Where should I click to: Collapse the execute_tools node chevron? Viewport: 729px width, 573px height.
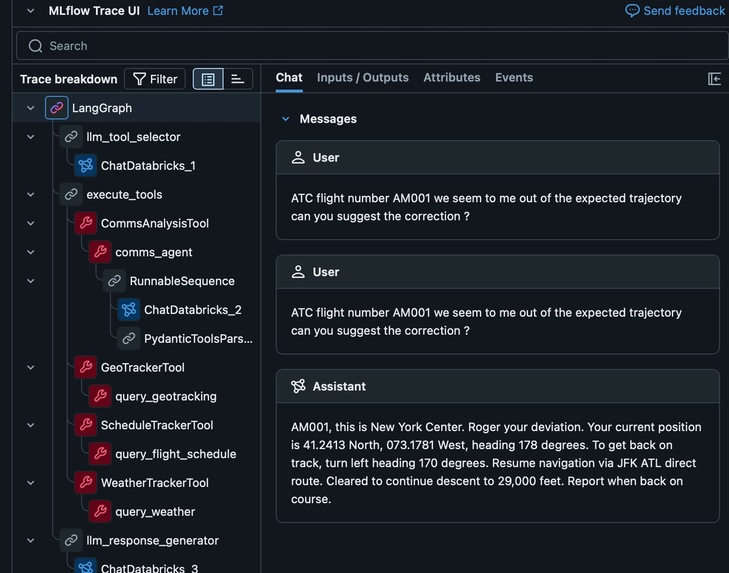[x=30, y=194]
